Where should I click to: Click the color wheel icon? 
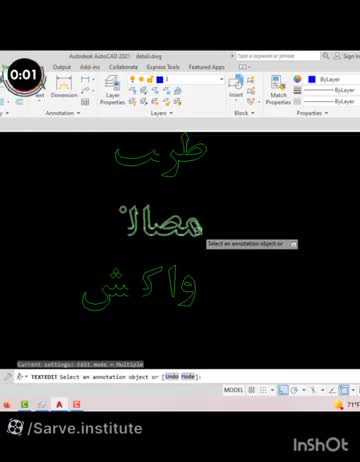pos(297,79)
